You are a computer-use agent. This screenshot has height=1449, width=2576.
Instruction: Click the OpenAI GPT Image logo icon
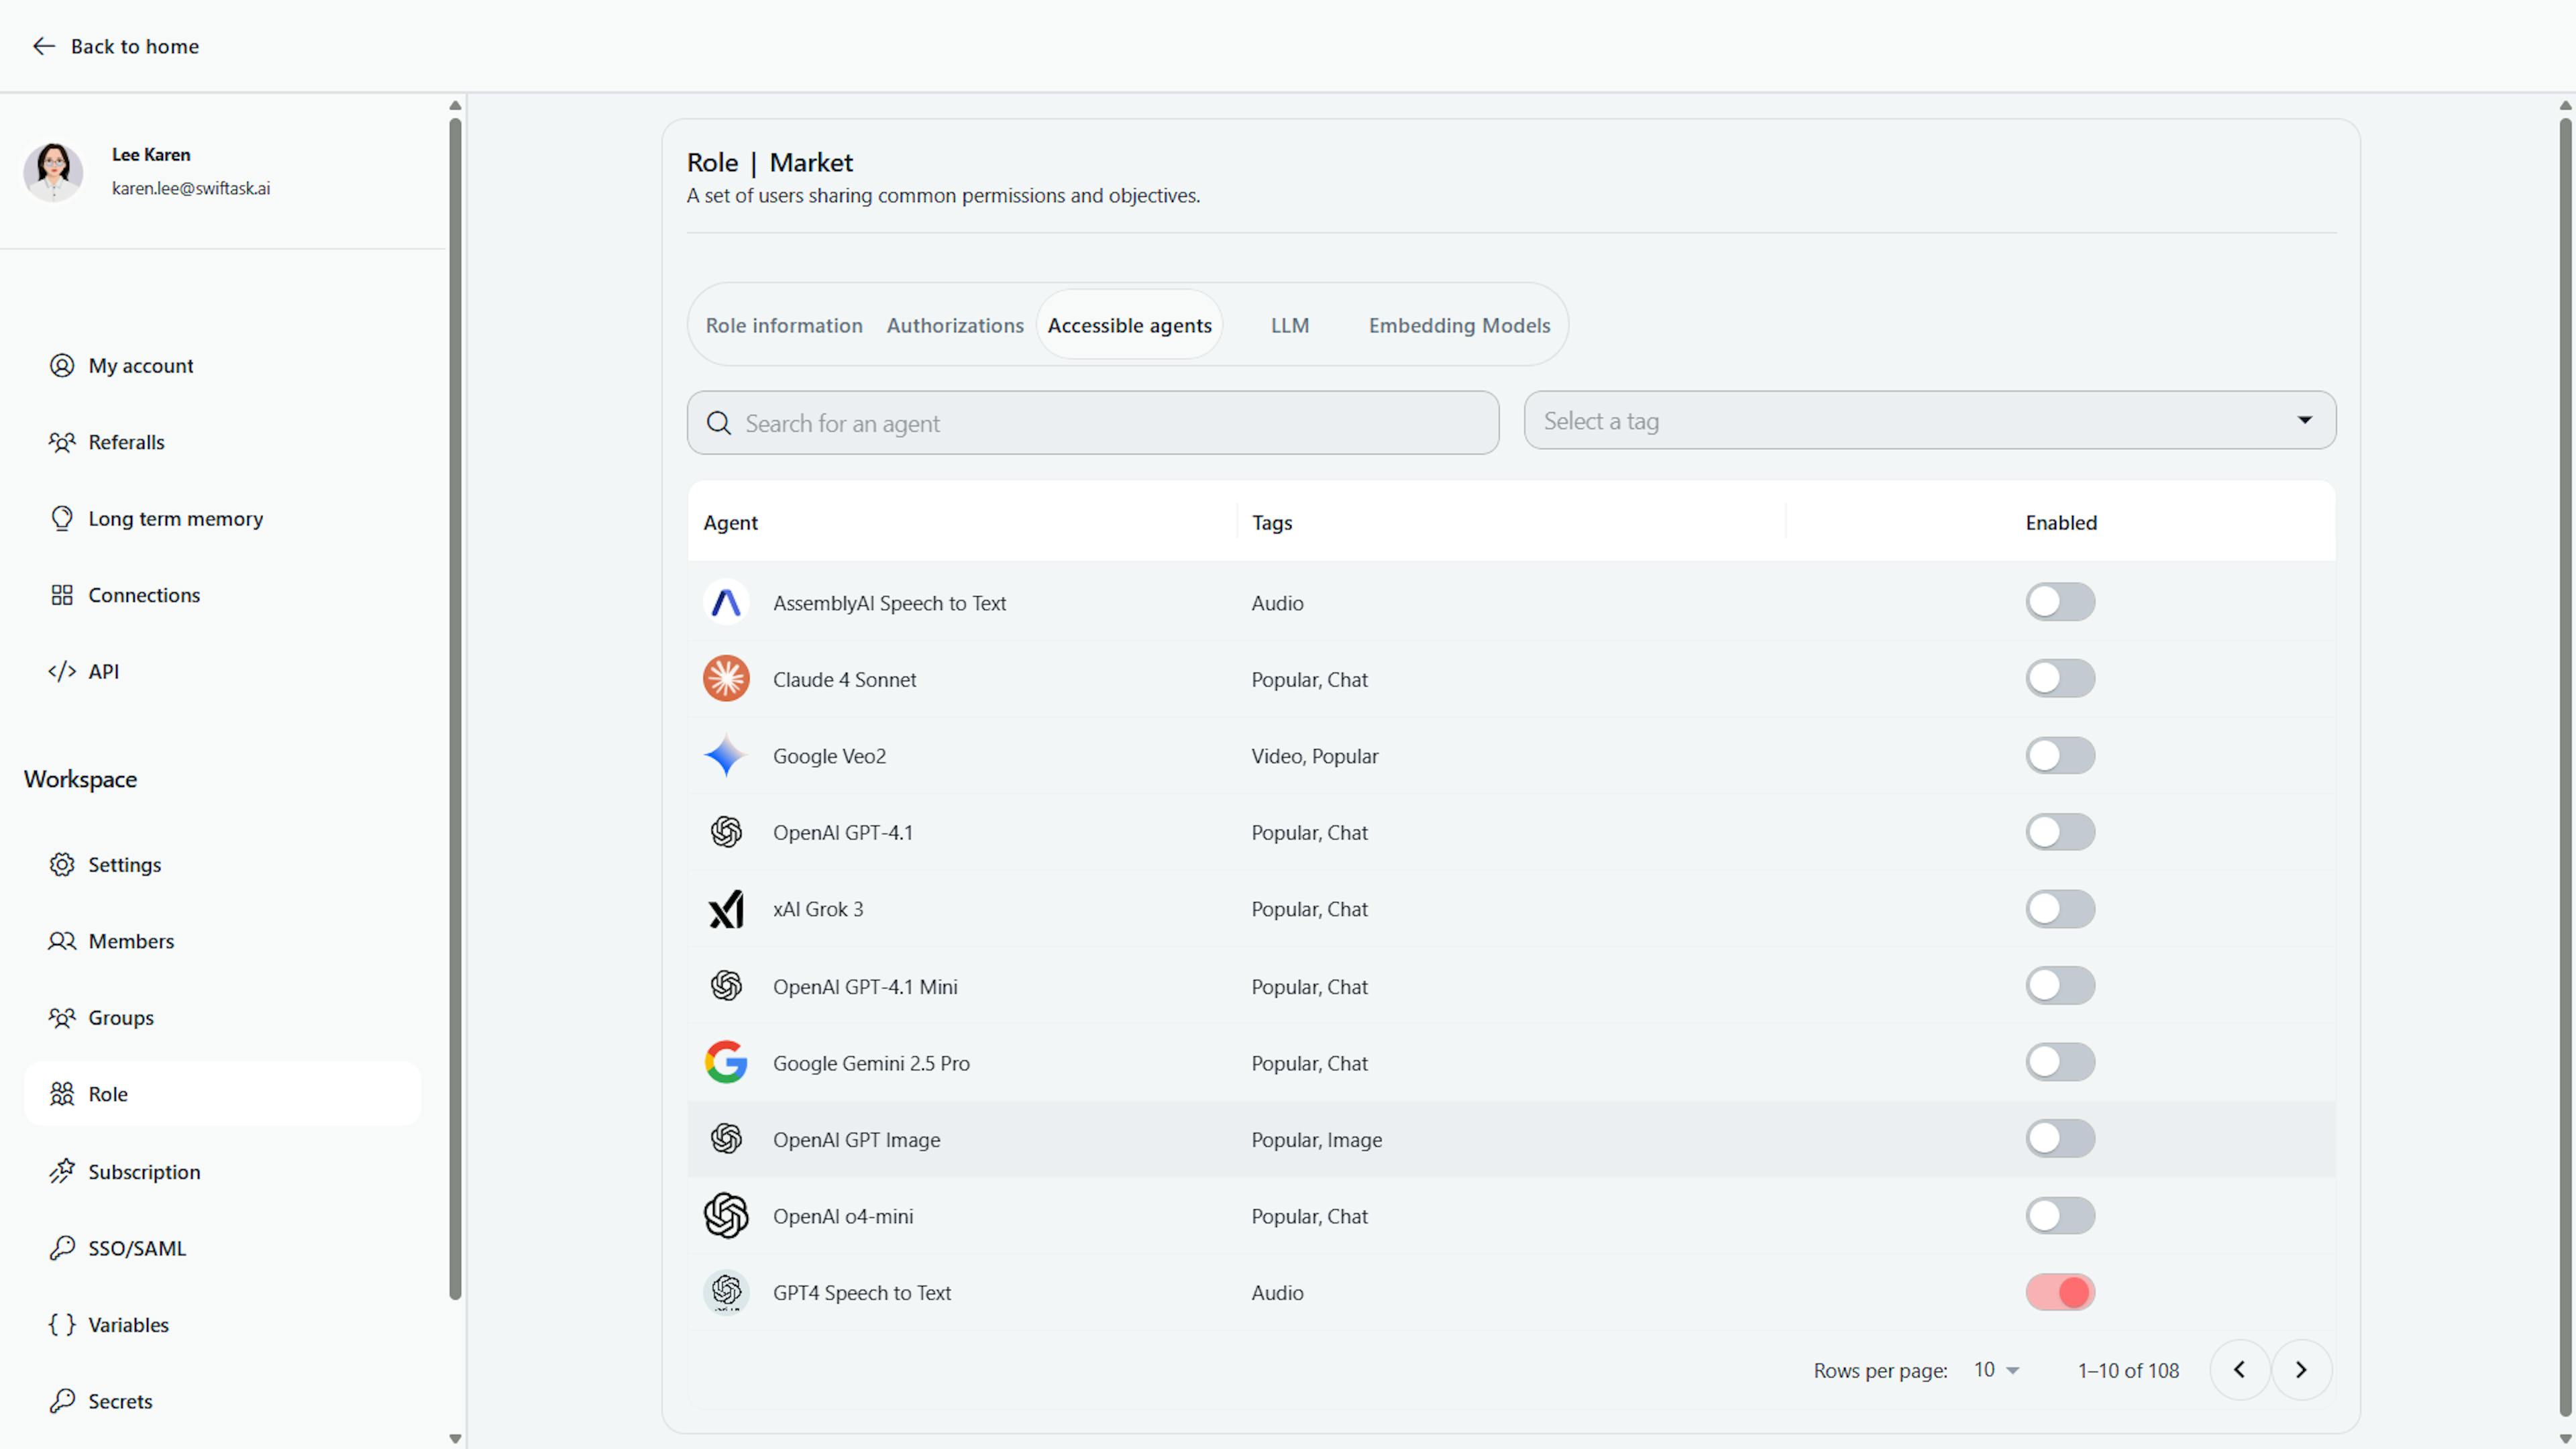click(x=726, y=1139)
